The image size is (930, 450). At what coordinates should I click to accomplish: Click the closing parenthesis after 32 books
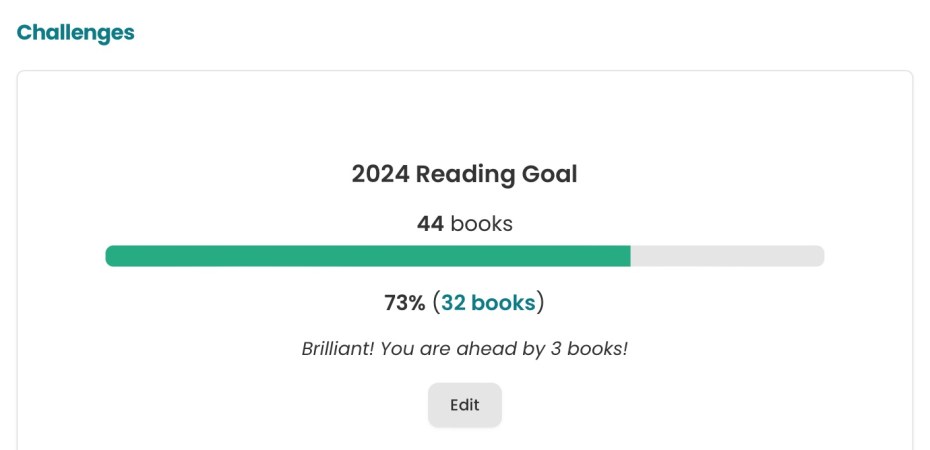click(541, 302)
